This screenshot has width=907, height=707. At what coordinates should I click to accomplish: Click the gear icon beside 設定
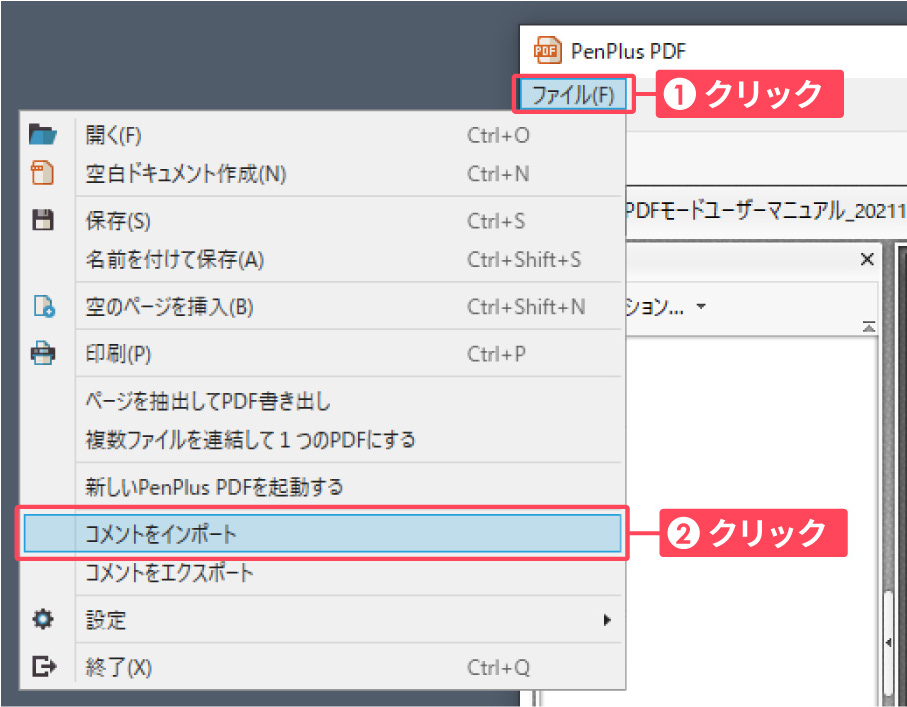[x=43, y=620]
